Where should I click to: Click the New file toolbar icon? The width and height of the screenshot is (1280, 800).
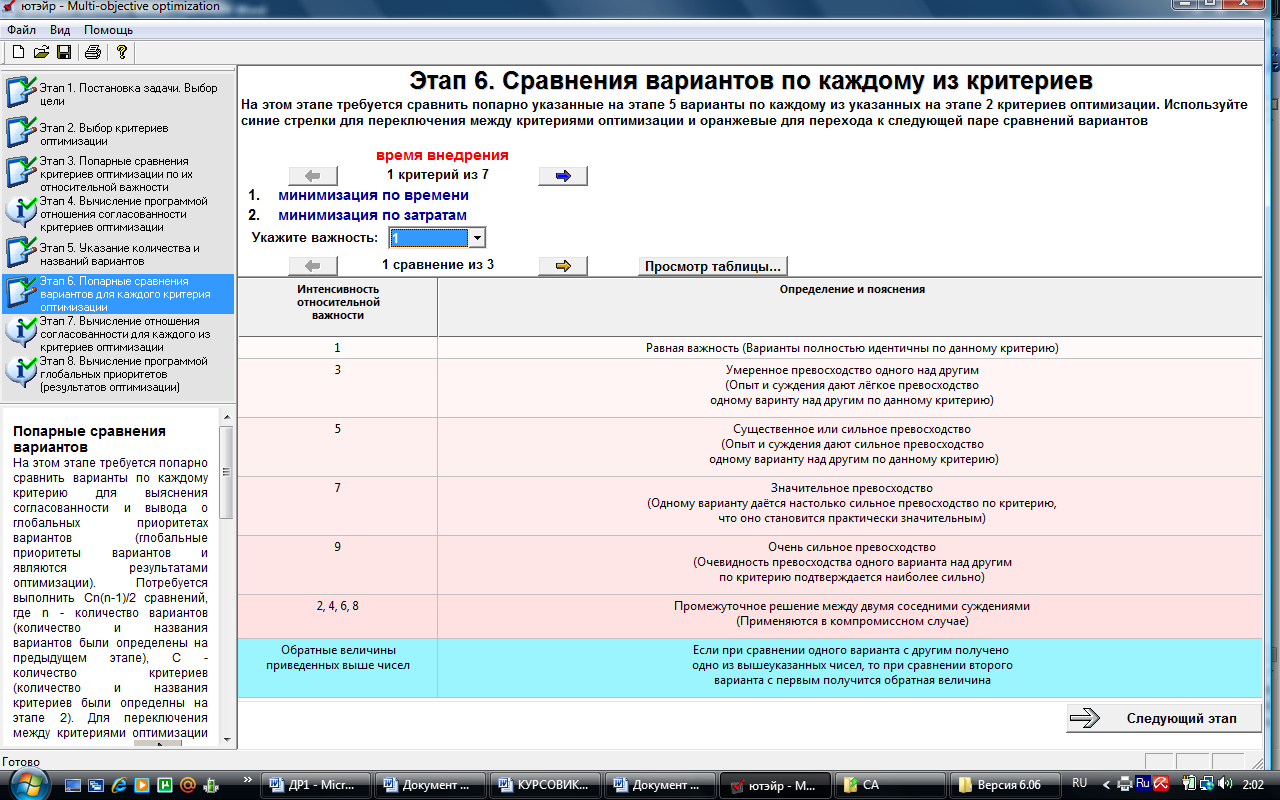tap(18, 52)
